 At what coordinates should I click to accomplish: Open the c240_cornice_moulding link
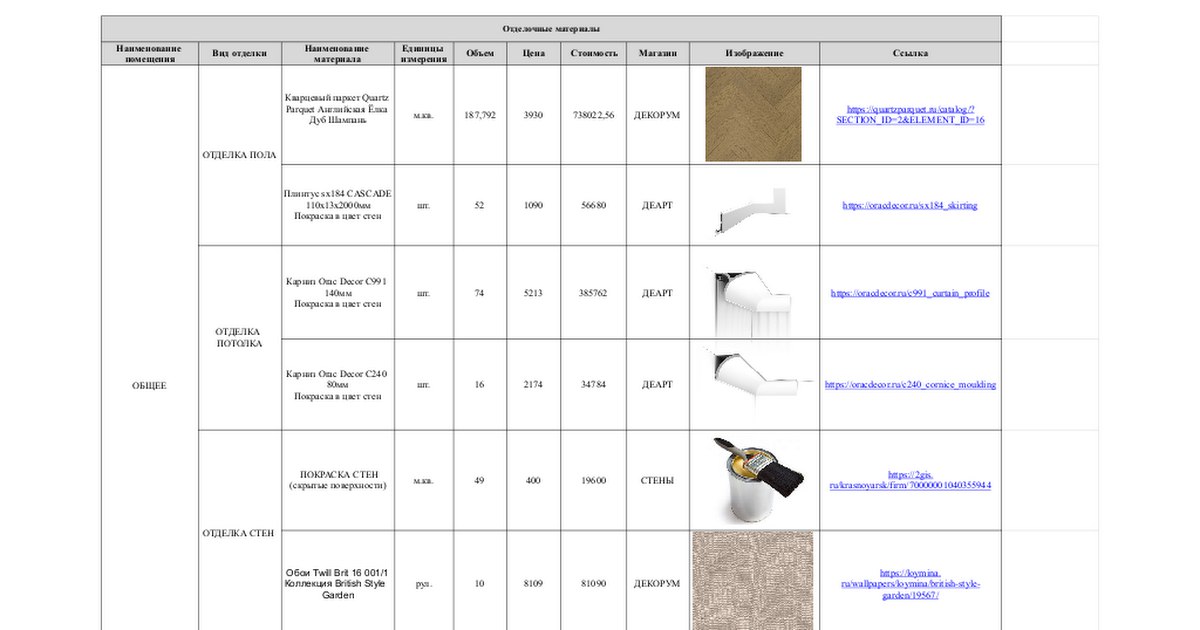point(910,384)
